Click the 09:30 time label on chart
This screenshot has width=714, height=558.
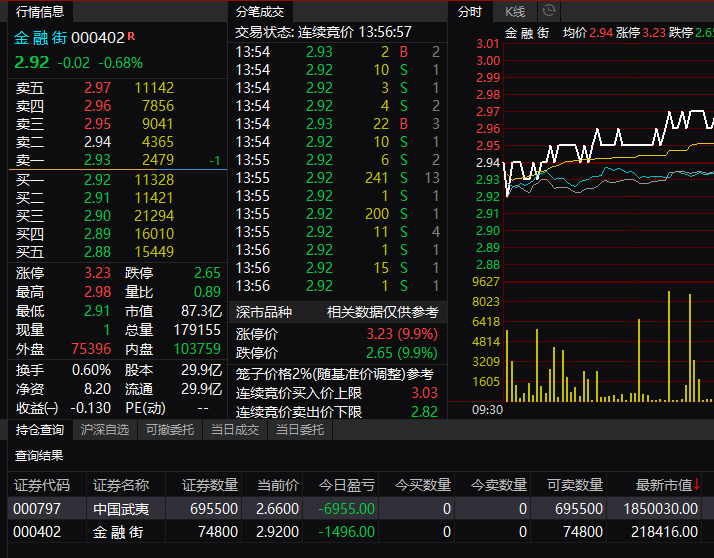click(x=487, y=410)
